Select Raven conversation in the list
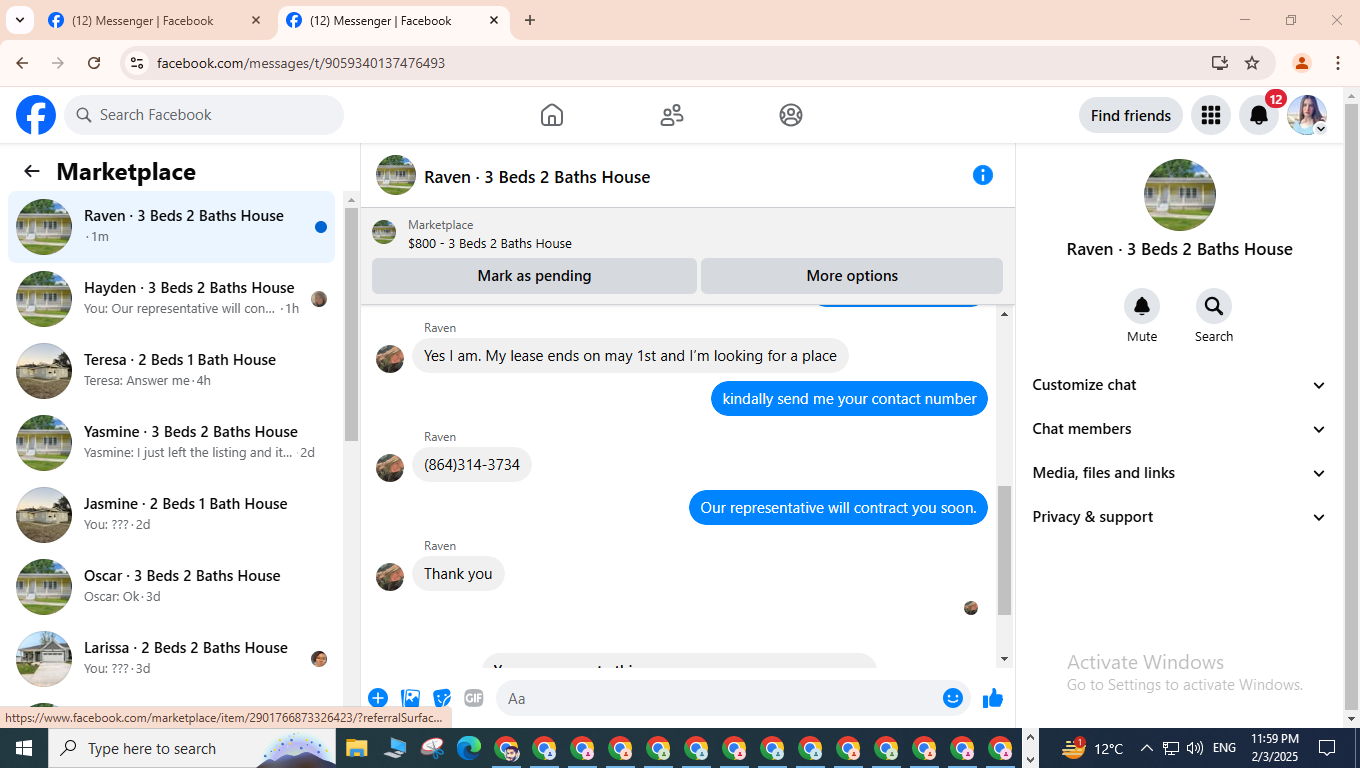 point(172,227)
